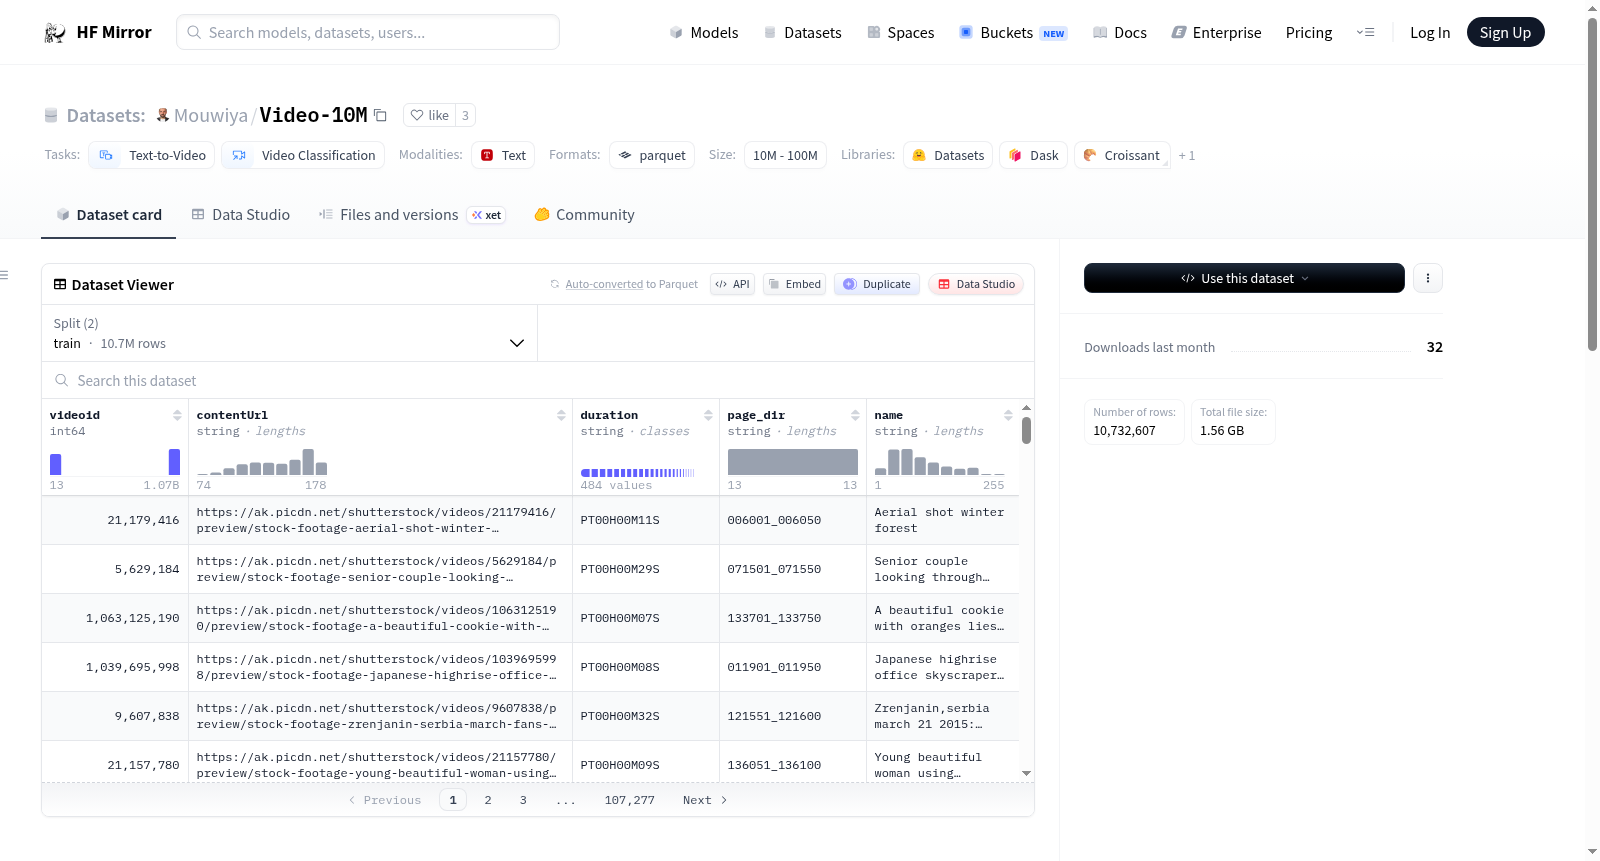Select the PT00H00M11S duration cell
Viewport: 1600px width, 861px height.
646,520
